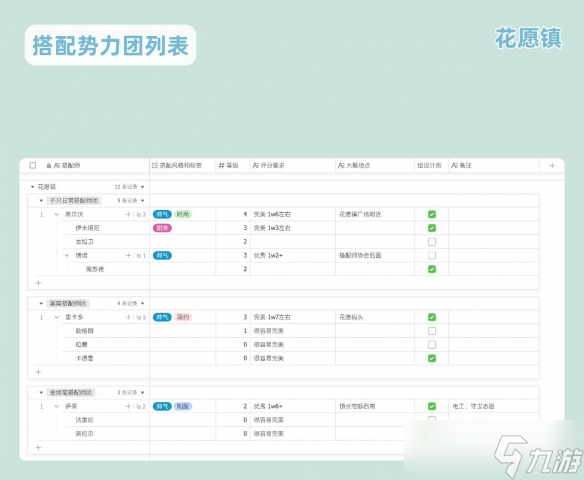The width and height of the screenshot is (584, 480).
Task: Click the plus icon in the 优秀 1w6+ row
Action: pos(128,406)
